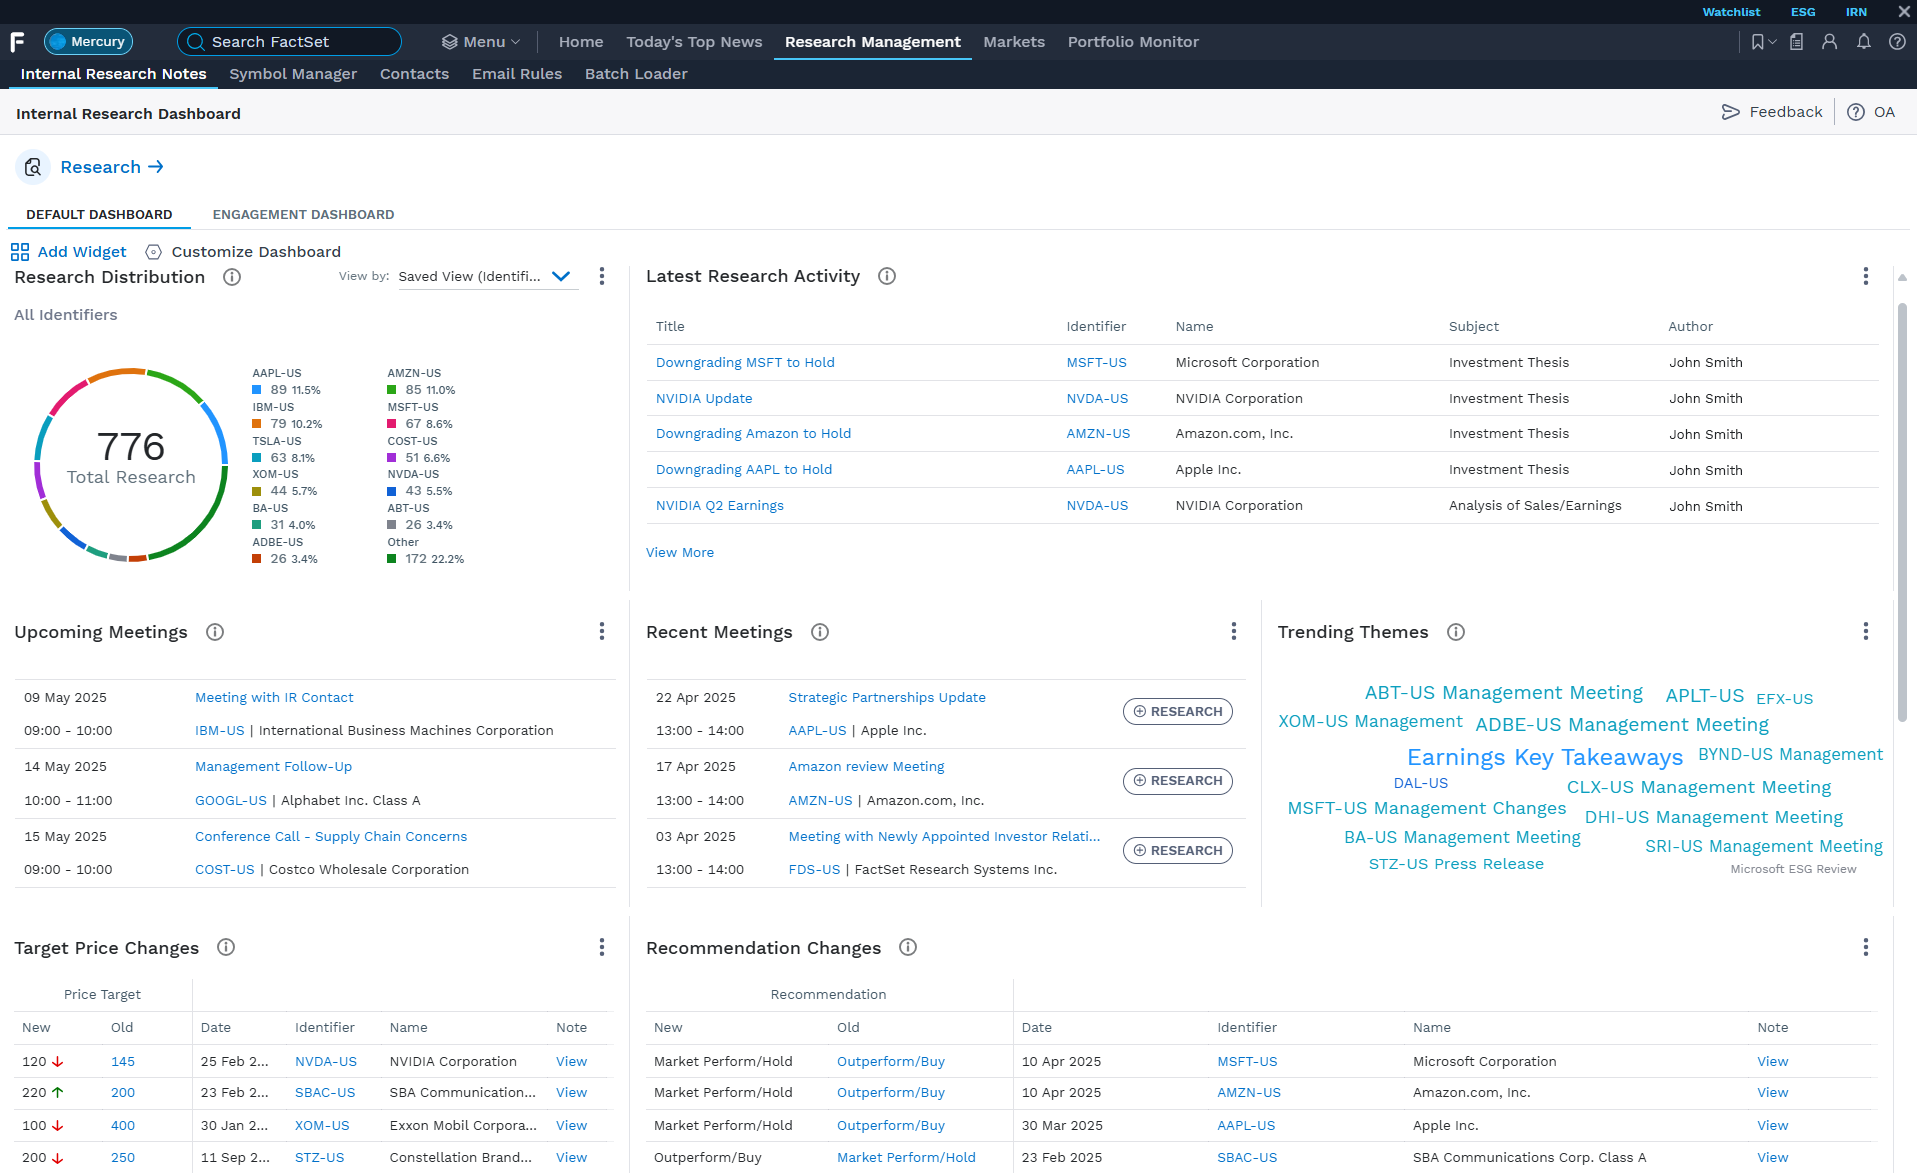View note for NVDA-US target price change

[571, 1062]
